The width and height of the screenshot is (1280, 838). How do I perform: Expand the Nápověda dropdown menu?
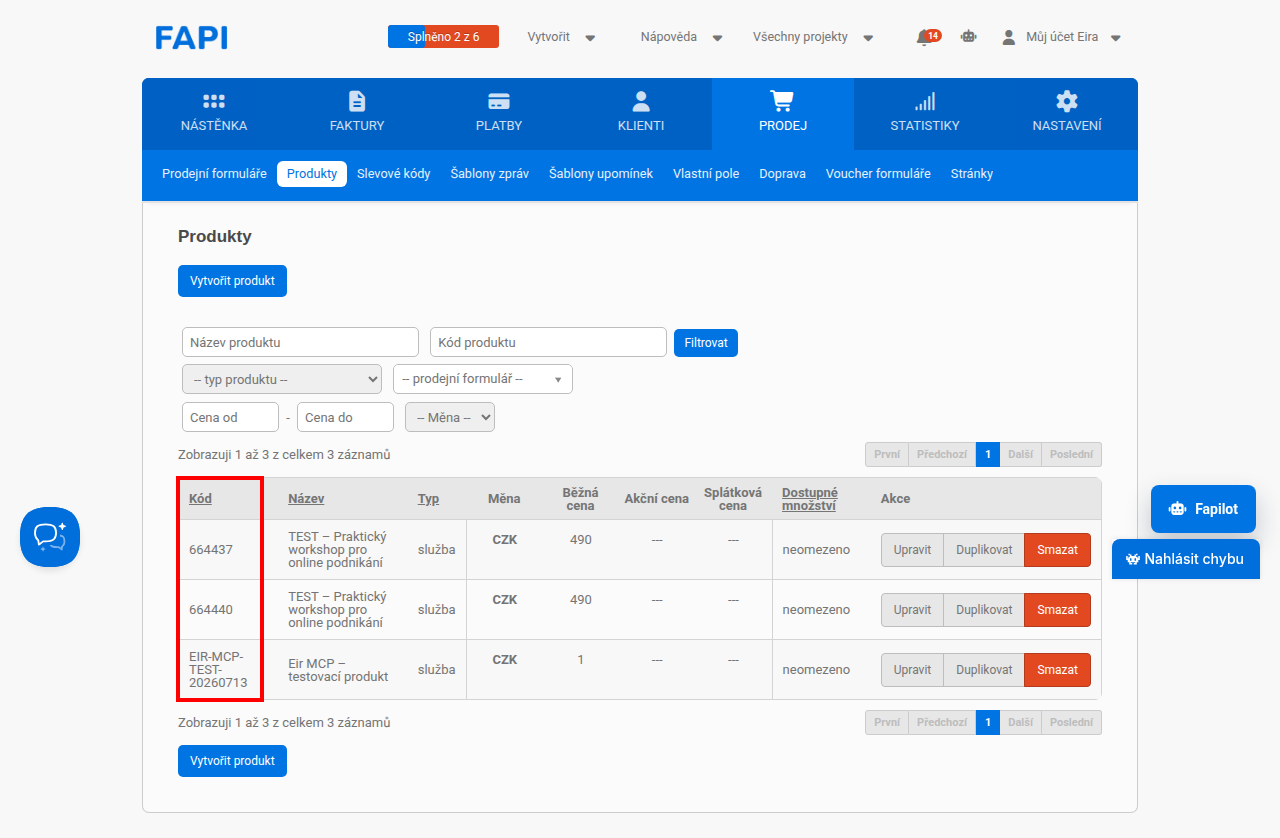(x=681, y=37)
